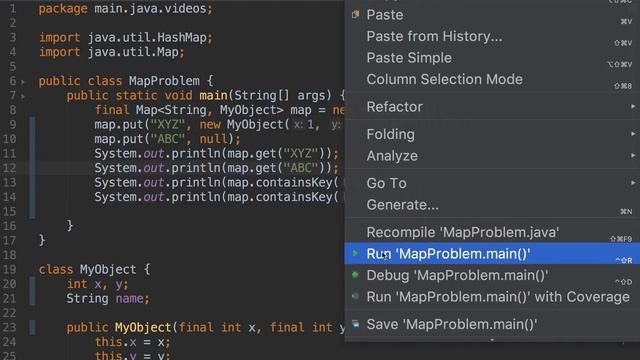This screenshot has width=640, height=360.
Task: Run 'MapProblem.main()' from context menu
Action: (x=492, y=253)
